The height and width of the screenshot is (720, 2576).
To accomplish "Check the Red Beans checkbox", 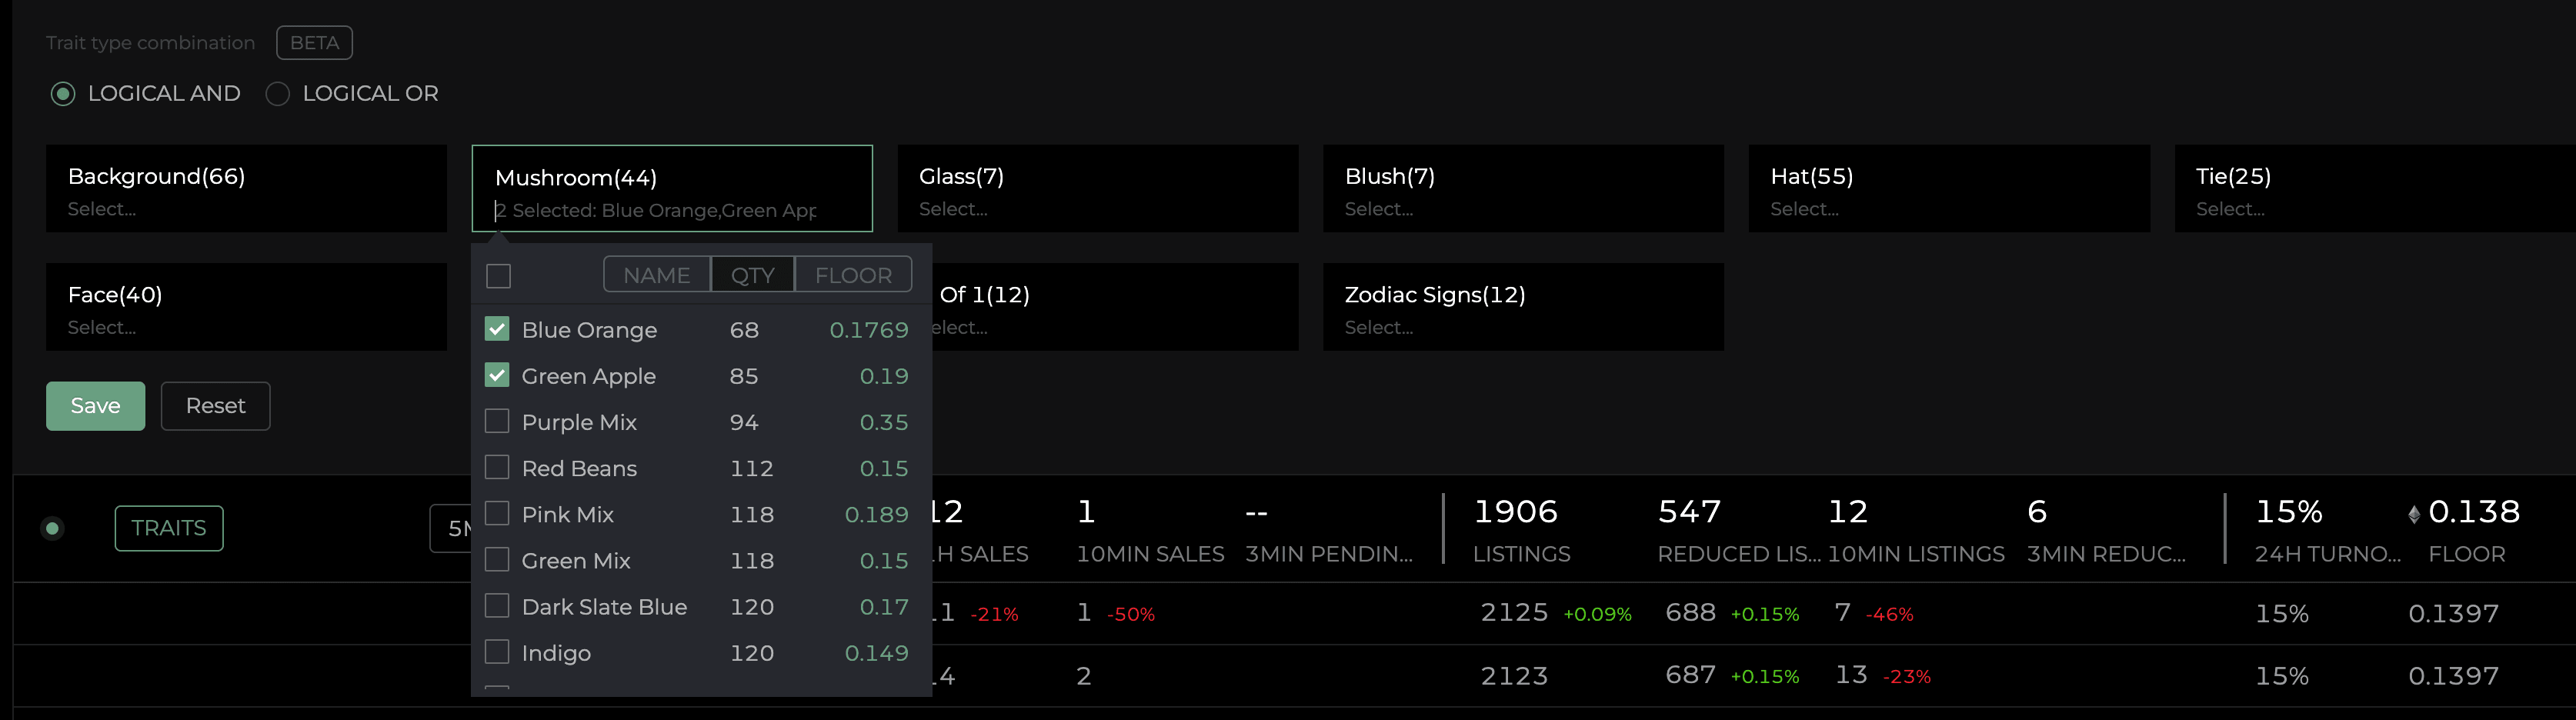I will coord(497,467).
